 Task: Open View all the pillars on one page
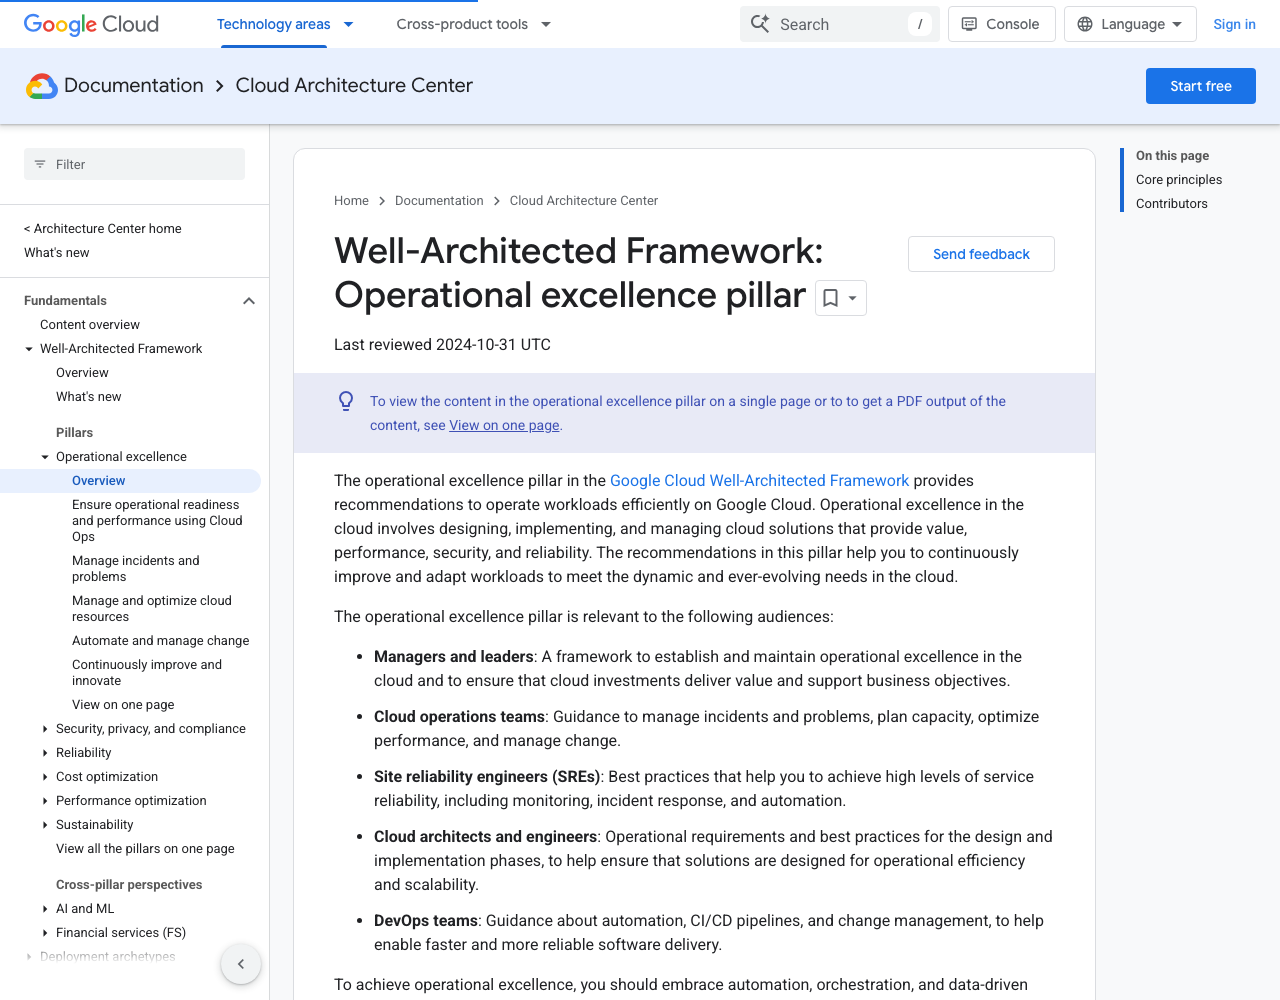point(145,849)
